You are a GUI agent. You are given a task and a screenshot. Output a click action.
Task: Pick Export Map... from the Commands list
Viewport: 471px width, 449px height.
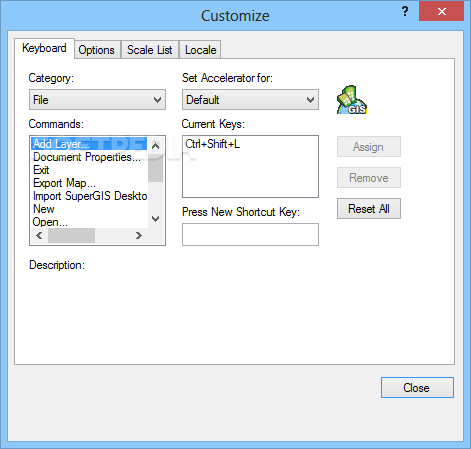point(89,183)
